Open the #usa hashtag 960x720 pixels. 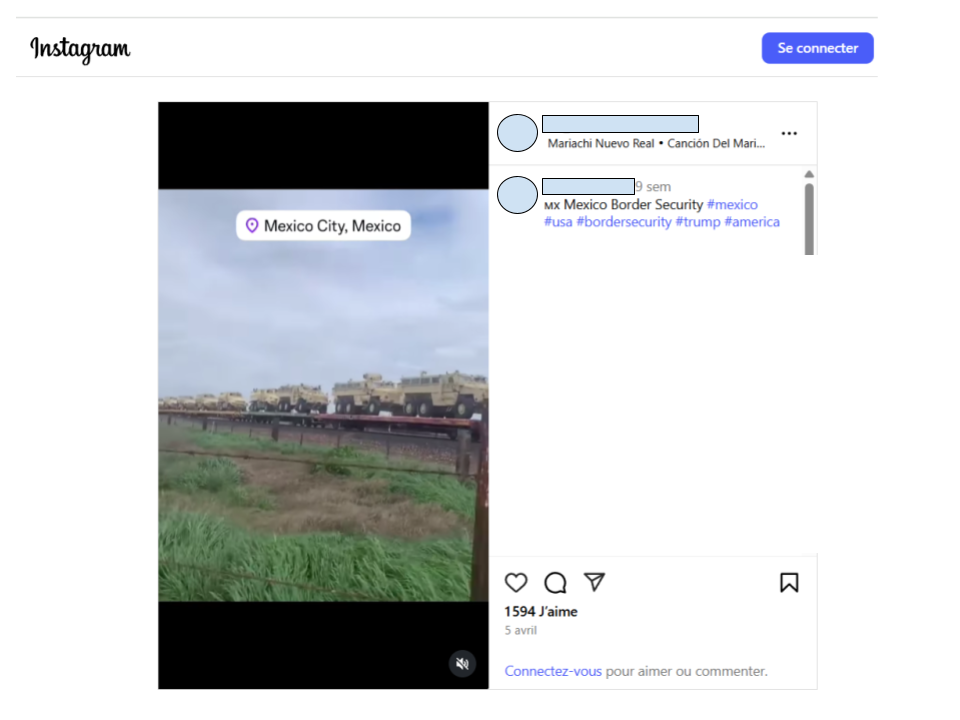pos(558,222)
